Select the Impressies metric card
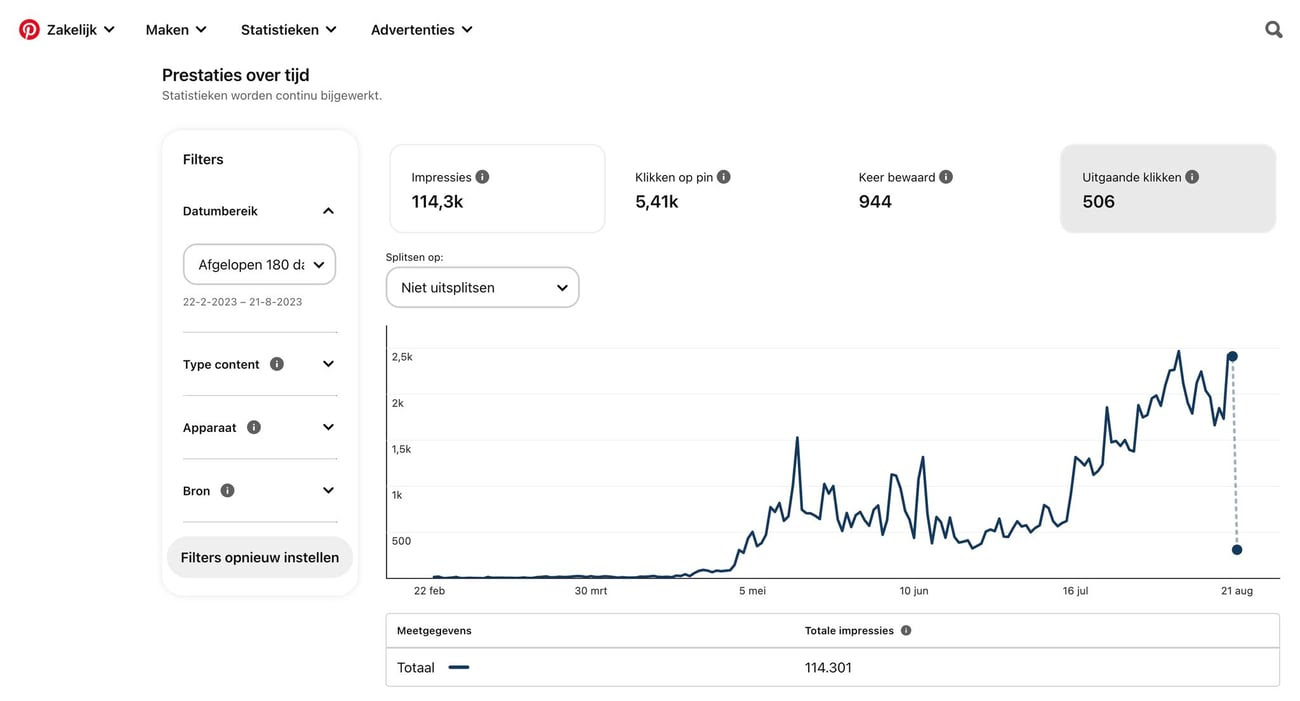Viewport: 1300px width, 701px height. (497, 189)
